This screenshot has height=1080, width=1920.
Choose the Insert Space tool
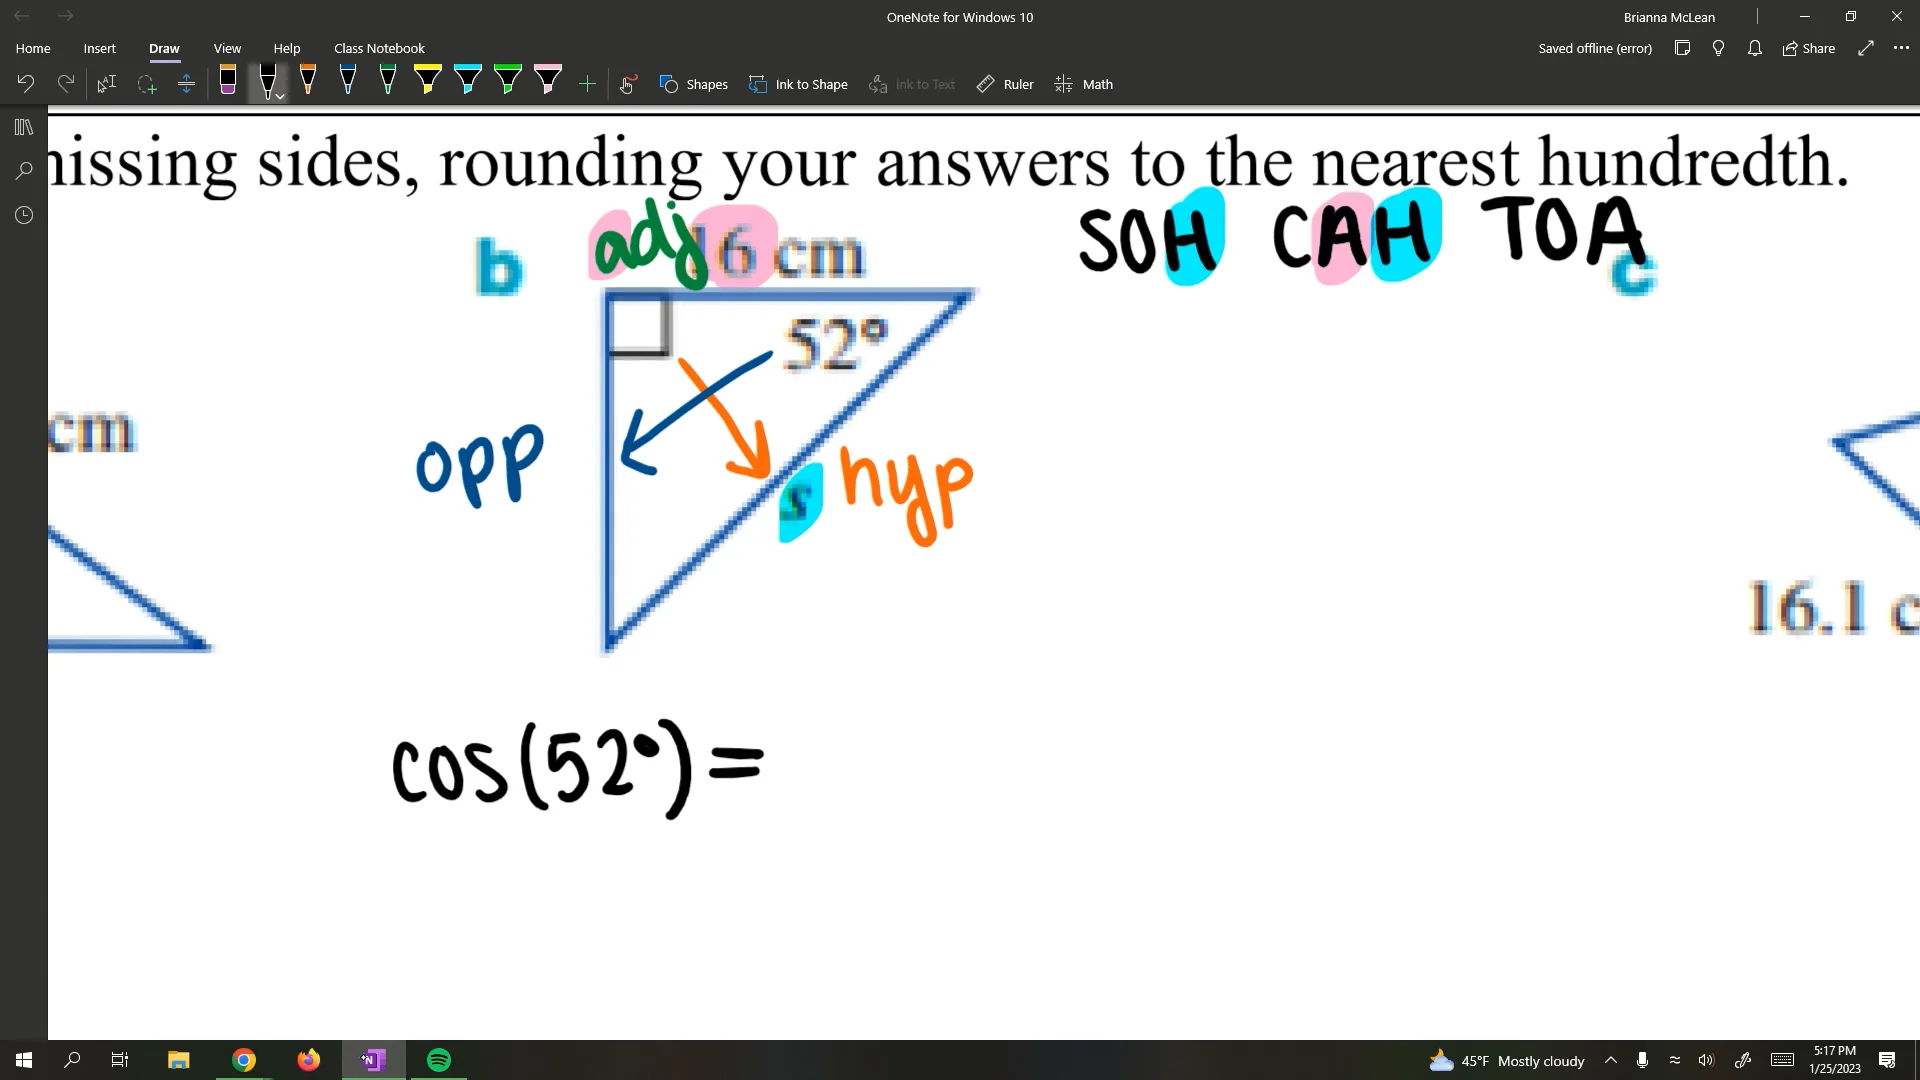pyautogui.click(x=186, y=84)
